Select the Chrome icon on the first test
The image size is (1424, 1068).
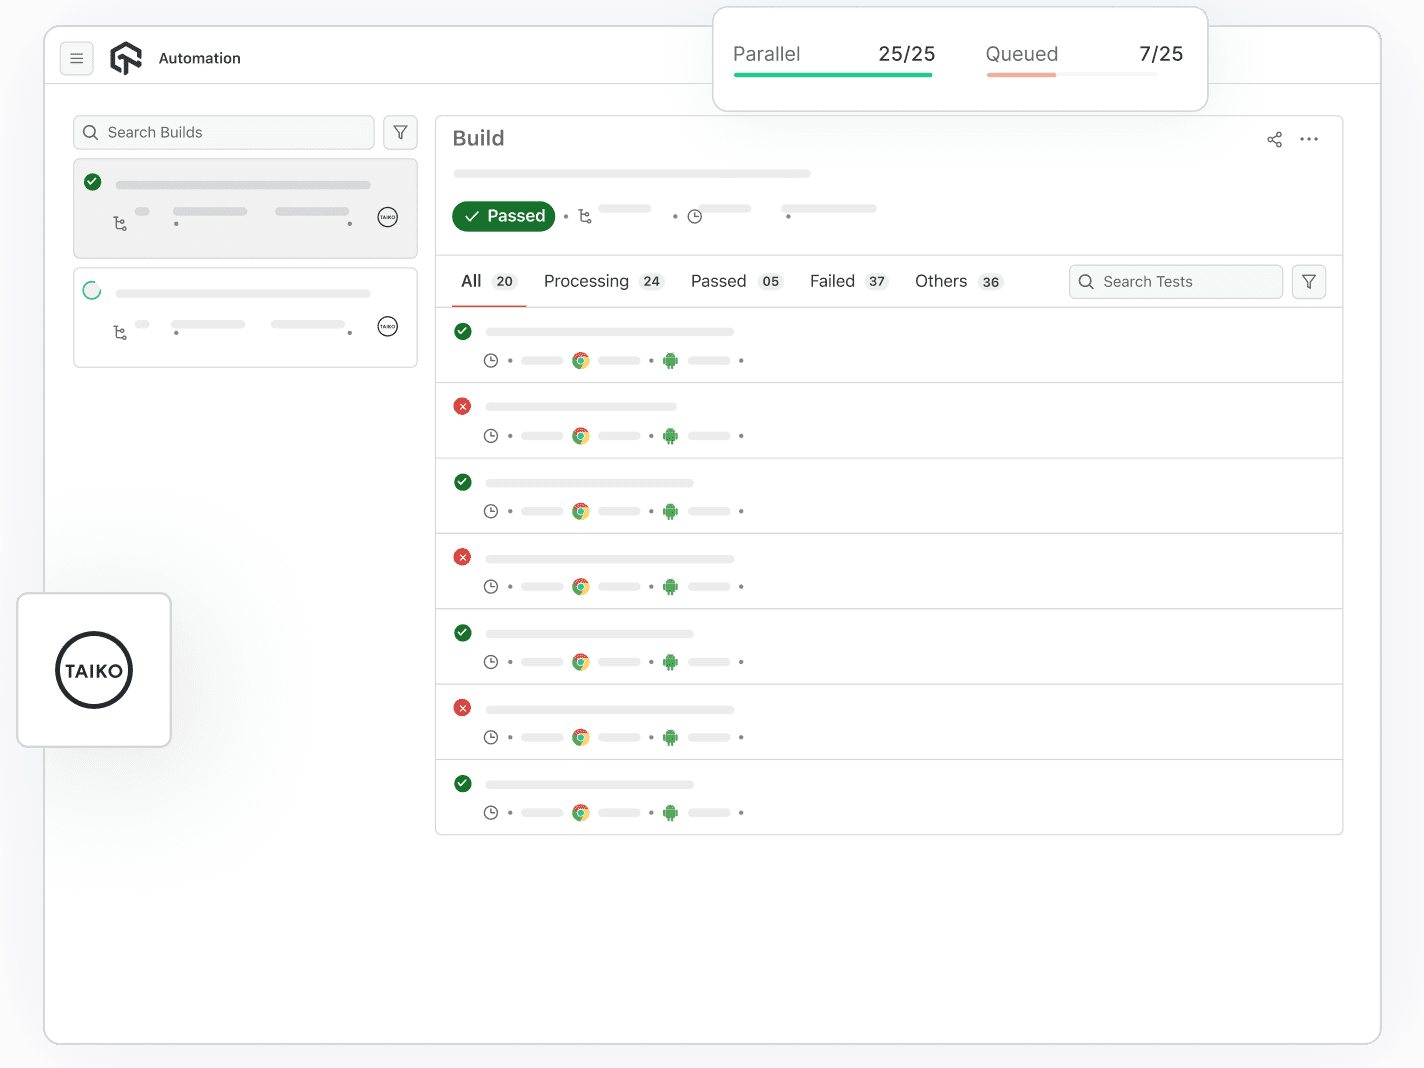pyautogui.click(x=581, y=360)
